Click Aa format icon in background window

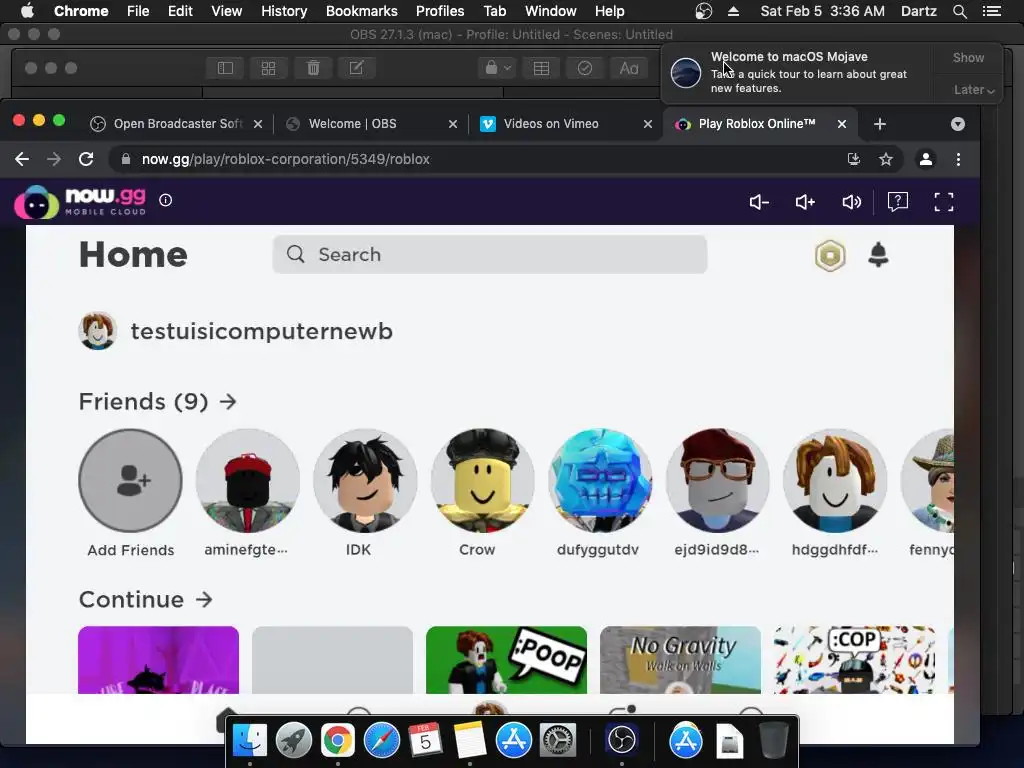tap(628, 68)
